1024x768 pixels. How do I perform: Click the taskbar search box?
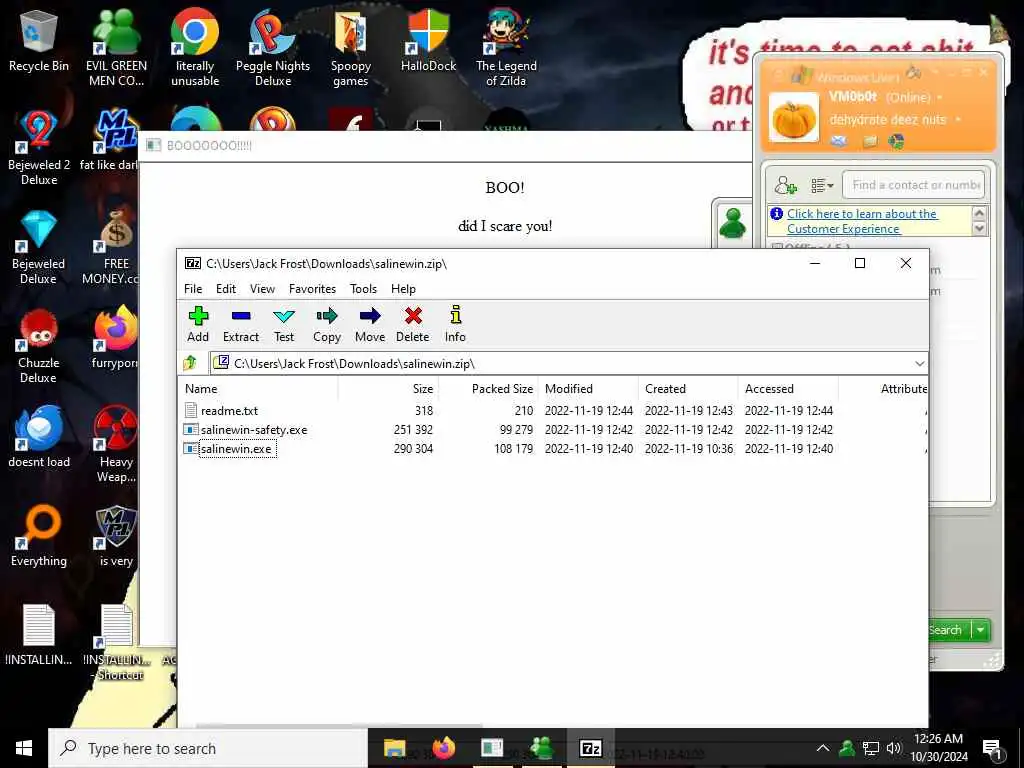208,748
